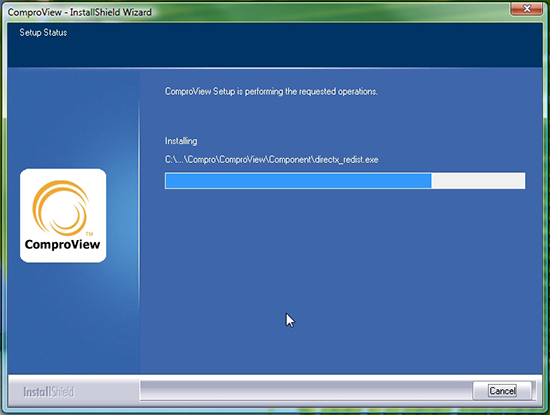Click the Setup Status heading
The height and width of the screenshot is (415, 550).
[x=43, y=33]
